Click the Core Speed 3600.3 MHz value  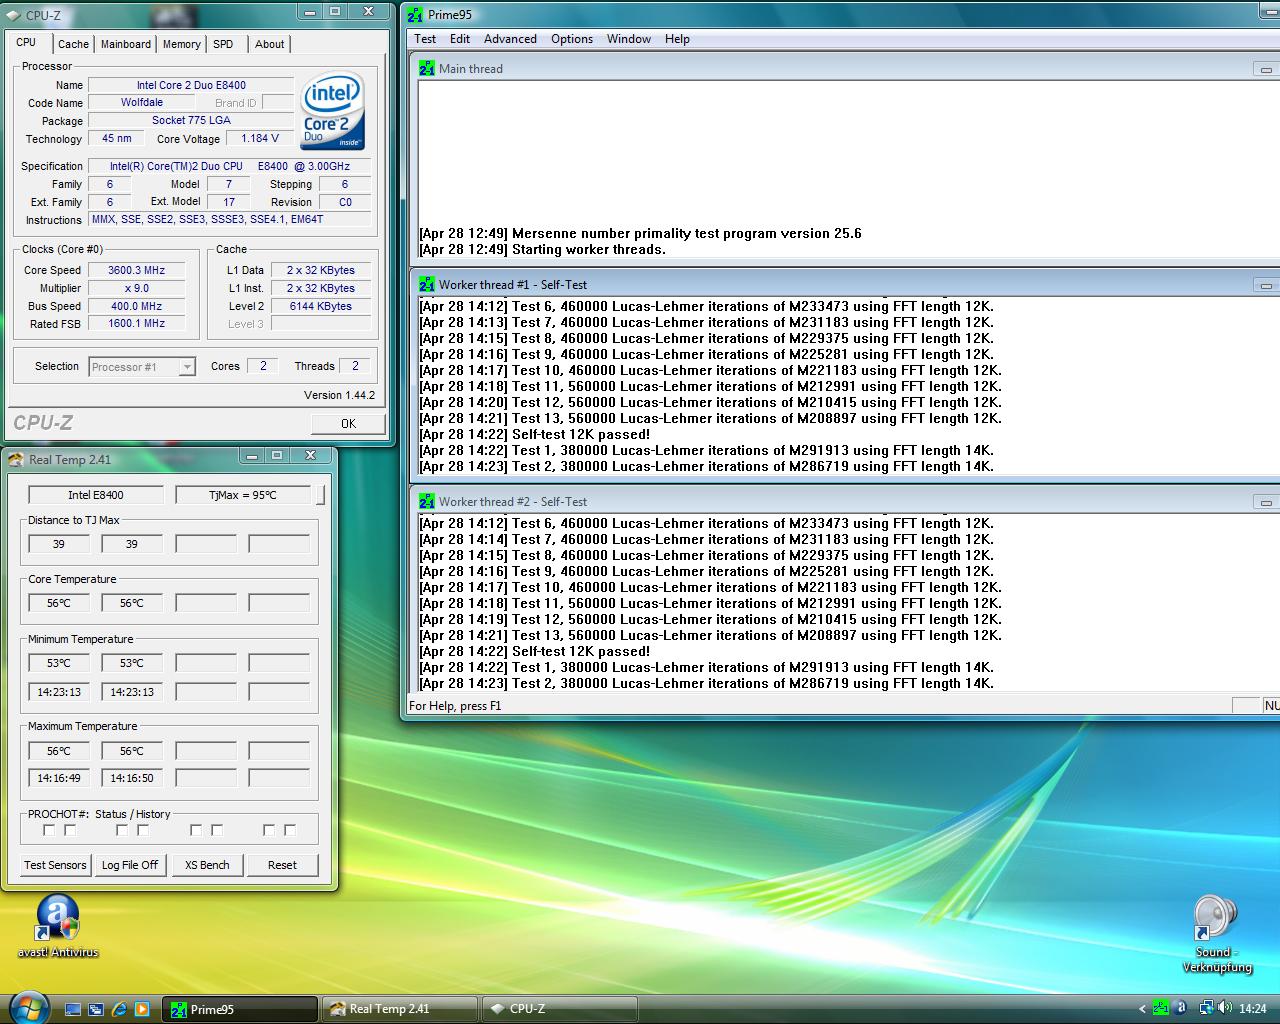click(x=136, y=270)
